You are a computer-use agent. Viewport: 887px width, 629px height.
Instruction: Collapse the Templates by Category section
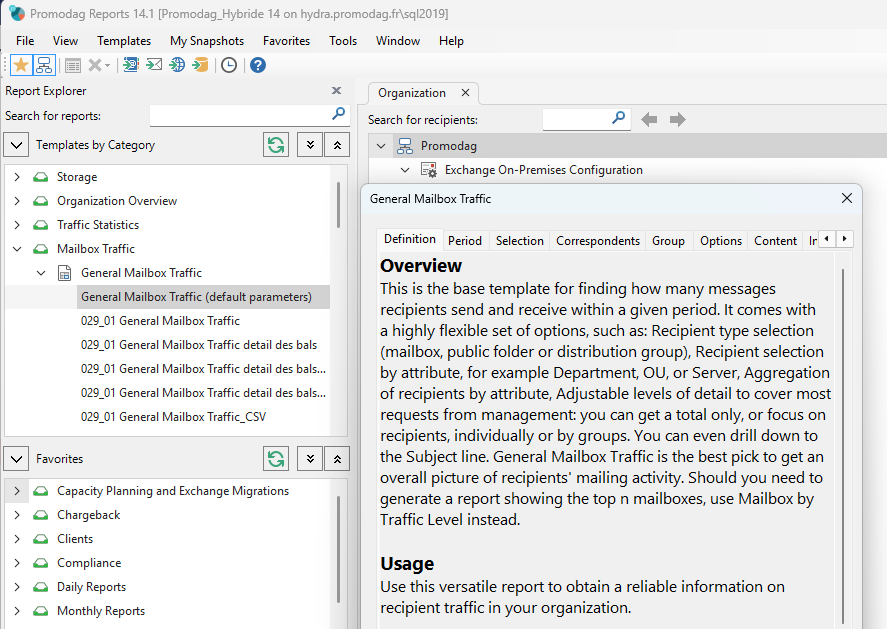17,145
